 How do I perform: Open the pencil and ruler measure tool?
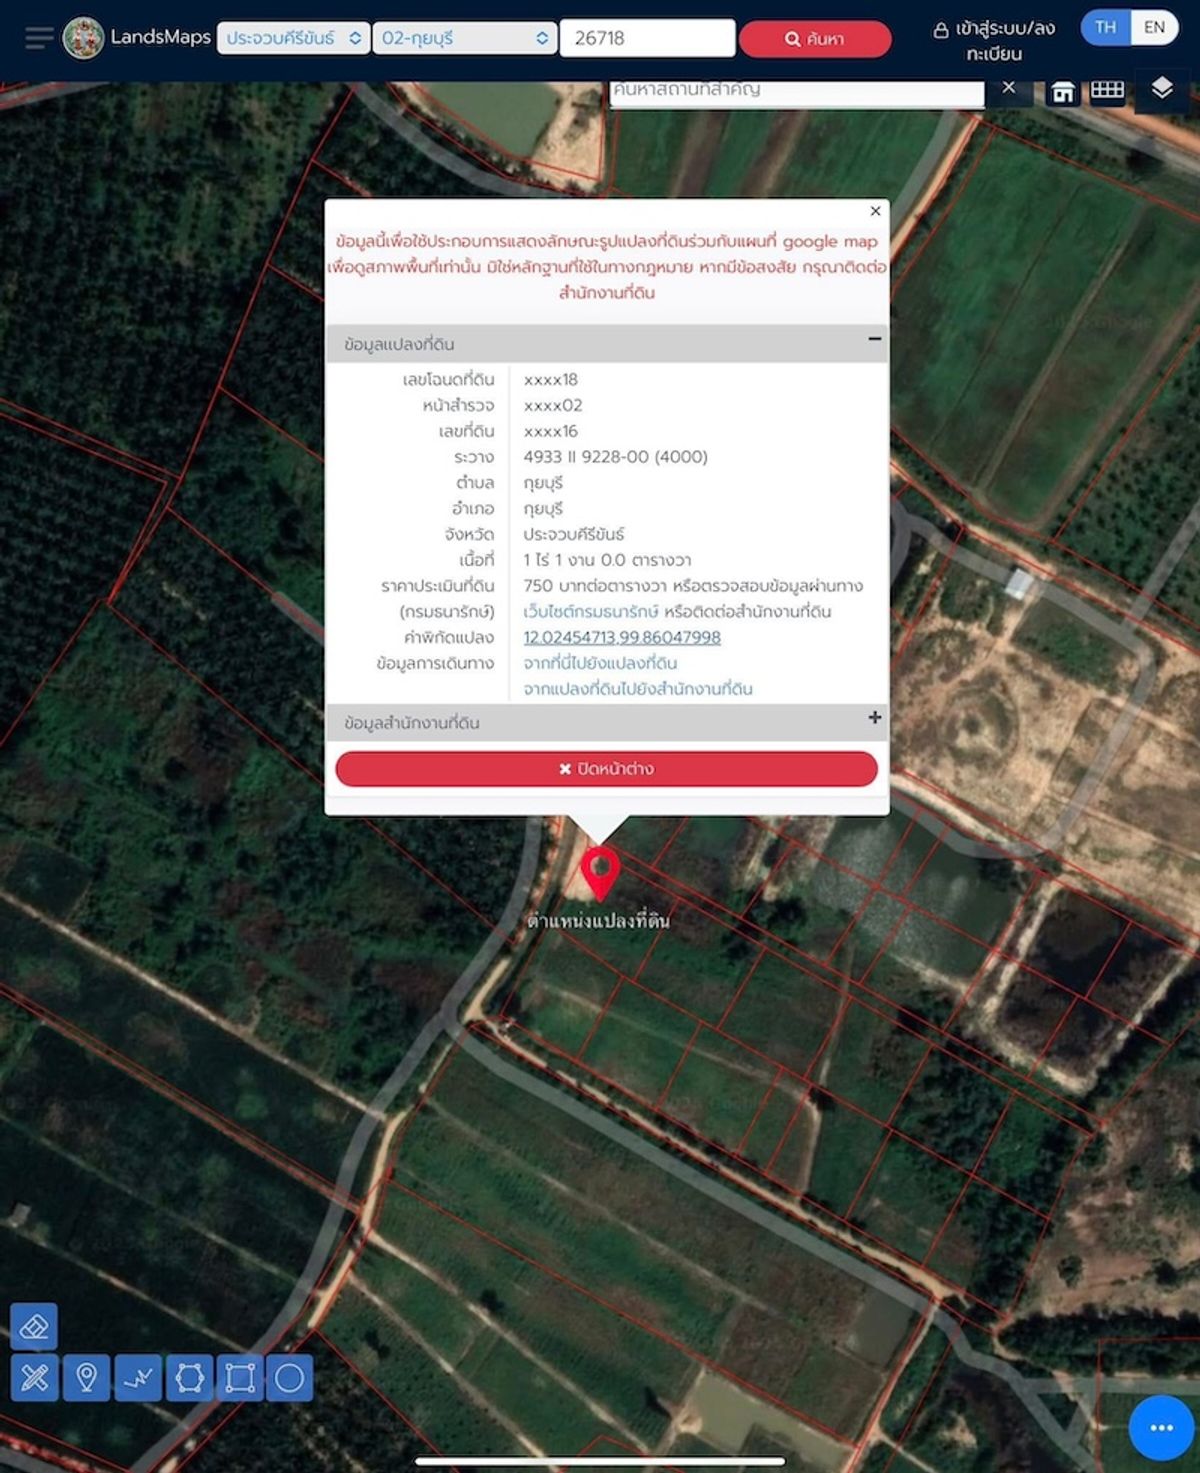tap(34, 1379)
